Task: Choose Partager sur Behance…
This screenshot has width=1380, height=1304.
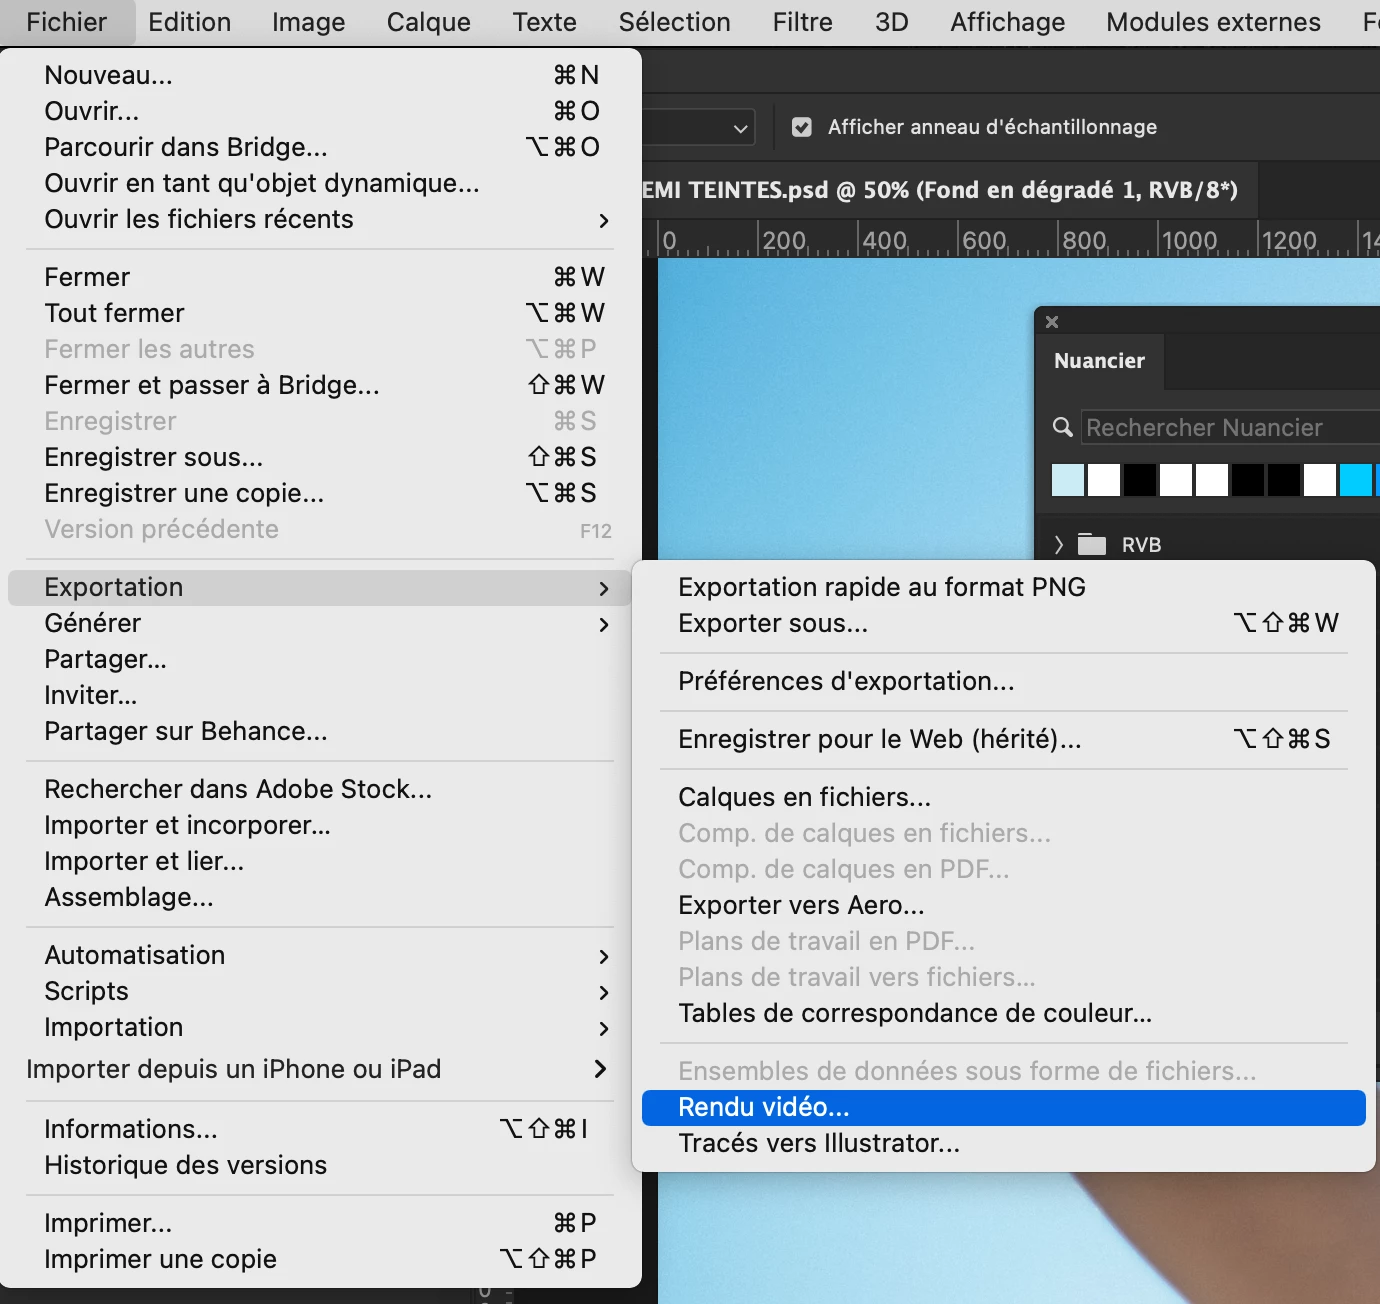Action: [320, 731]
